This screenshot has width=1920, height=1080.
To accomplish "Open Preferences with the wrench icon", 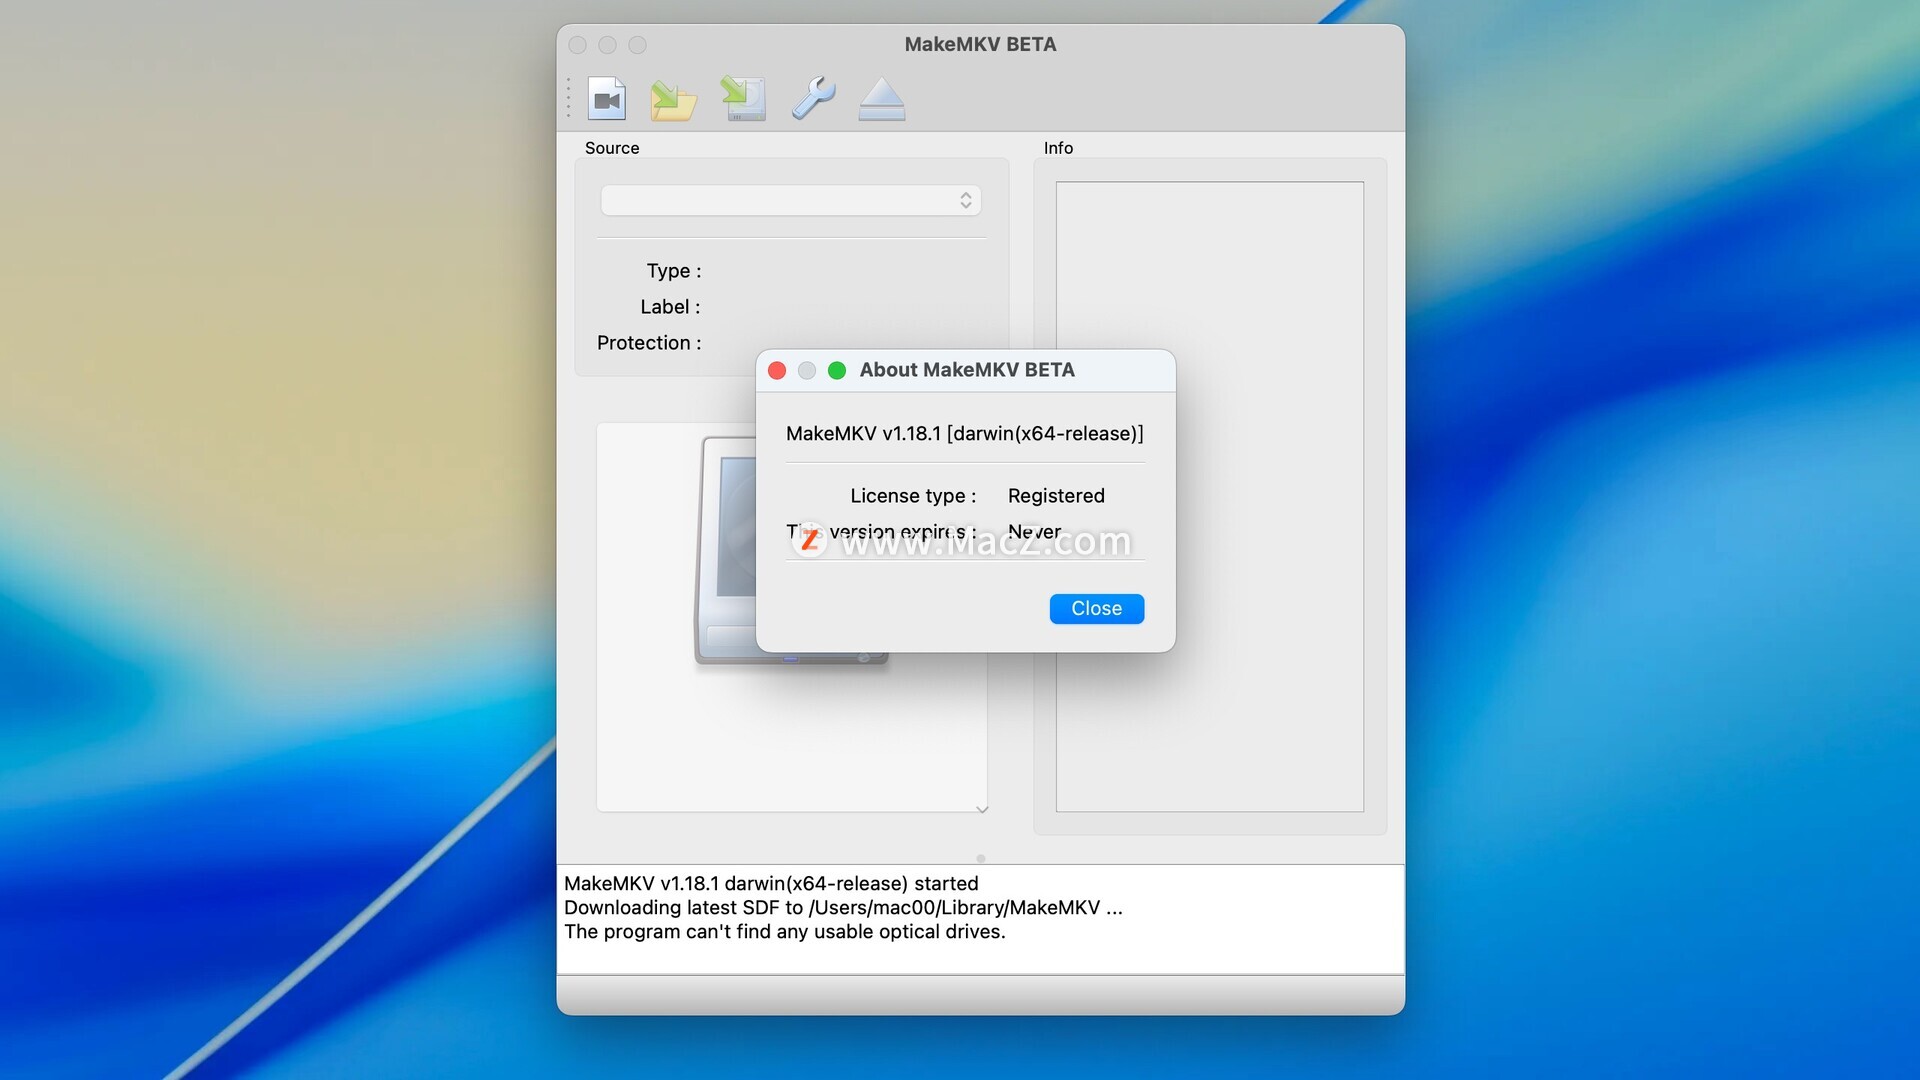I will [x=813, y=99].
